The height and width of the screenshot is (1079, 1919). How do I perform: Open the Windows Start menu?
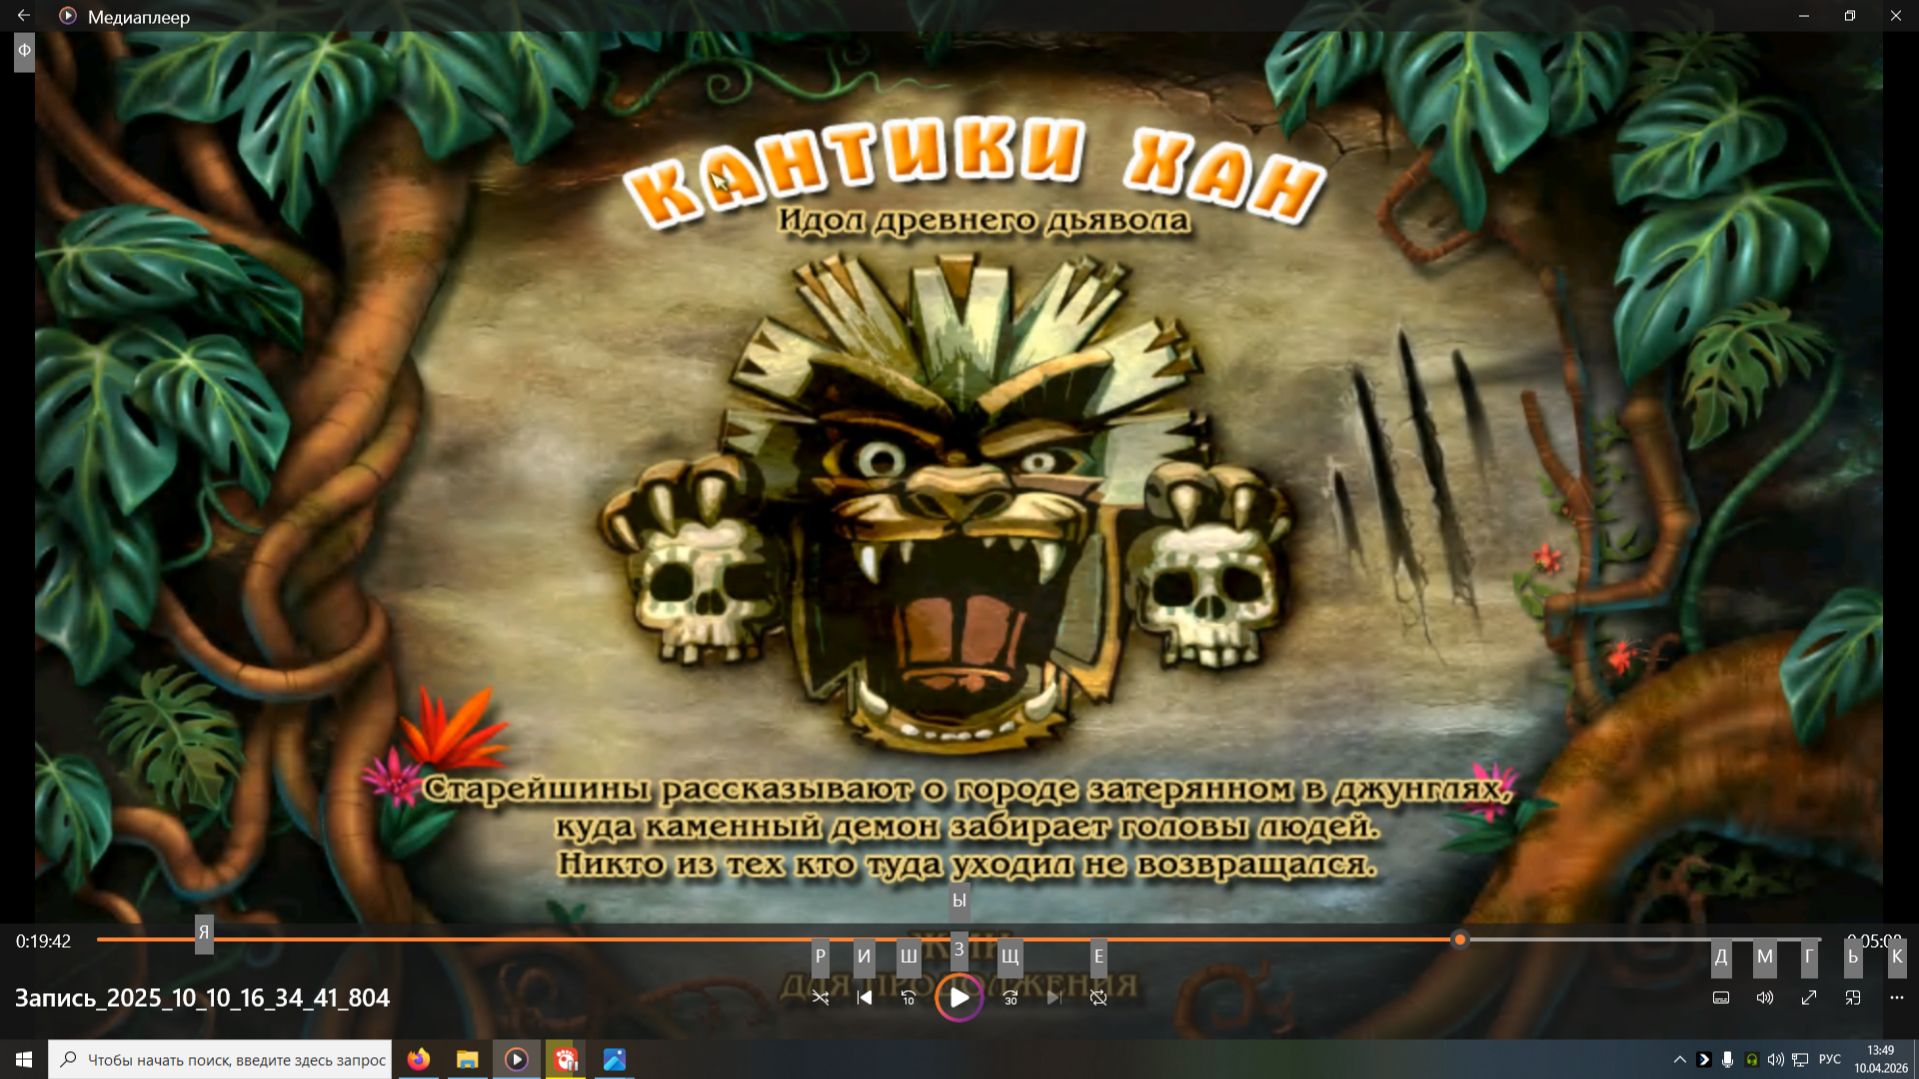24,1059
